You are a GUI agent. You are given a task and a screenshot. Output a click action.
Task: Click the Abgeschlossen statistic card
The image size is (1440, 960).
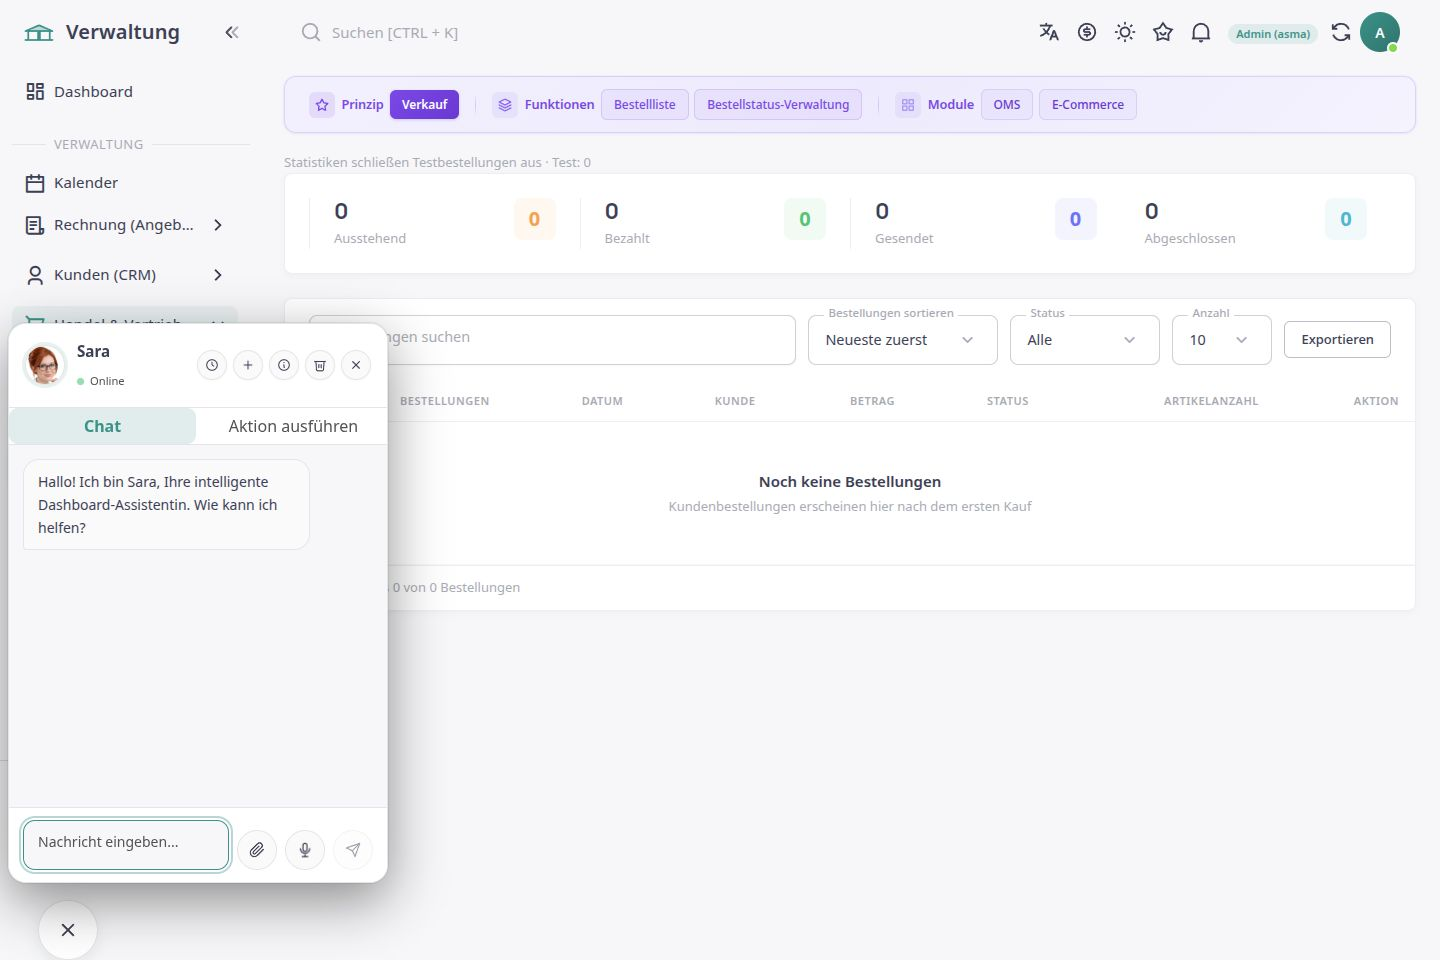[1255, 222]
